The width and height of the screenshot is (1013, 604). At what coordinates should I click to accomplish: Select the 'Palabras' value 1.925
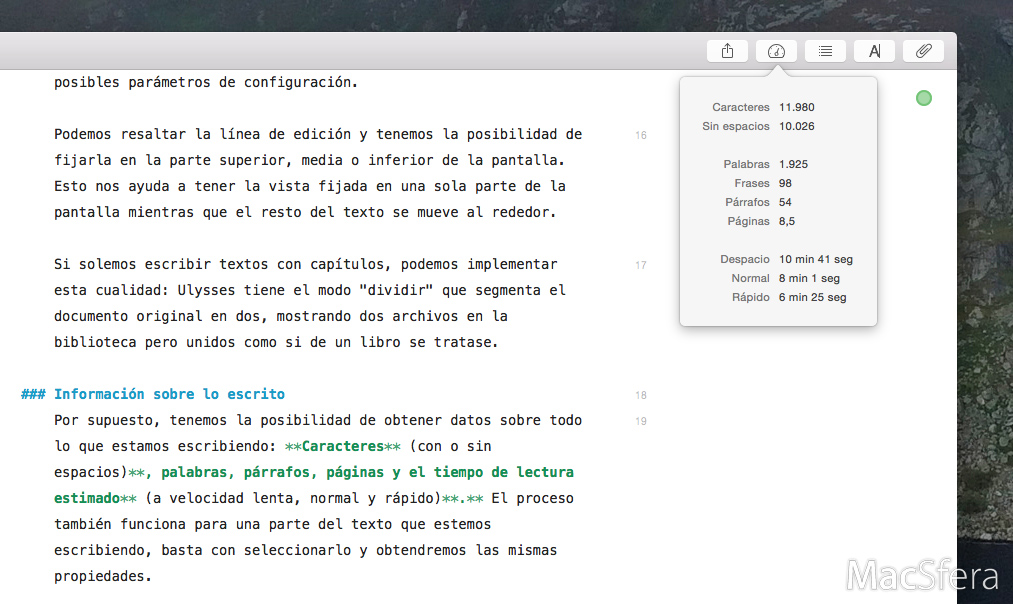tap(793, 164)
